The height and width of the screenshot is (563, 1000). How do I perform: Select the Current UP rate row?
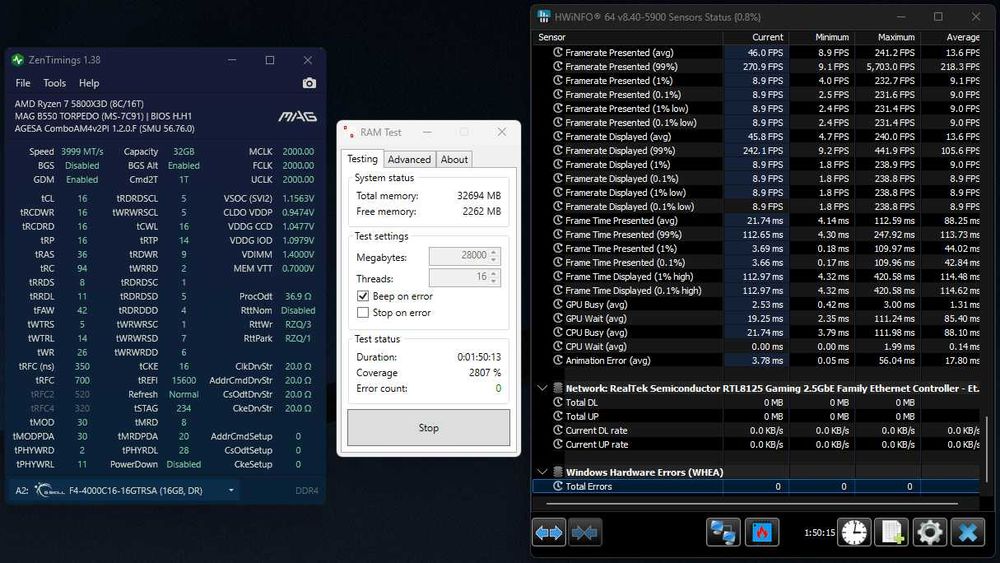click(x=756, y=444)
